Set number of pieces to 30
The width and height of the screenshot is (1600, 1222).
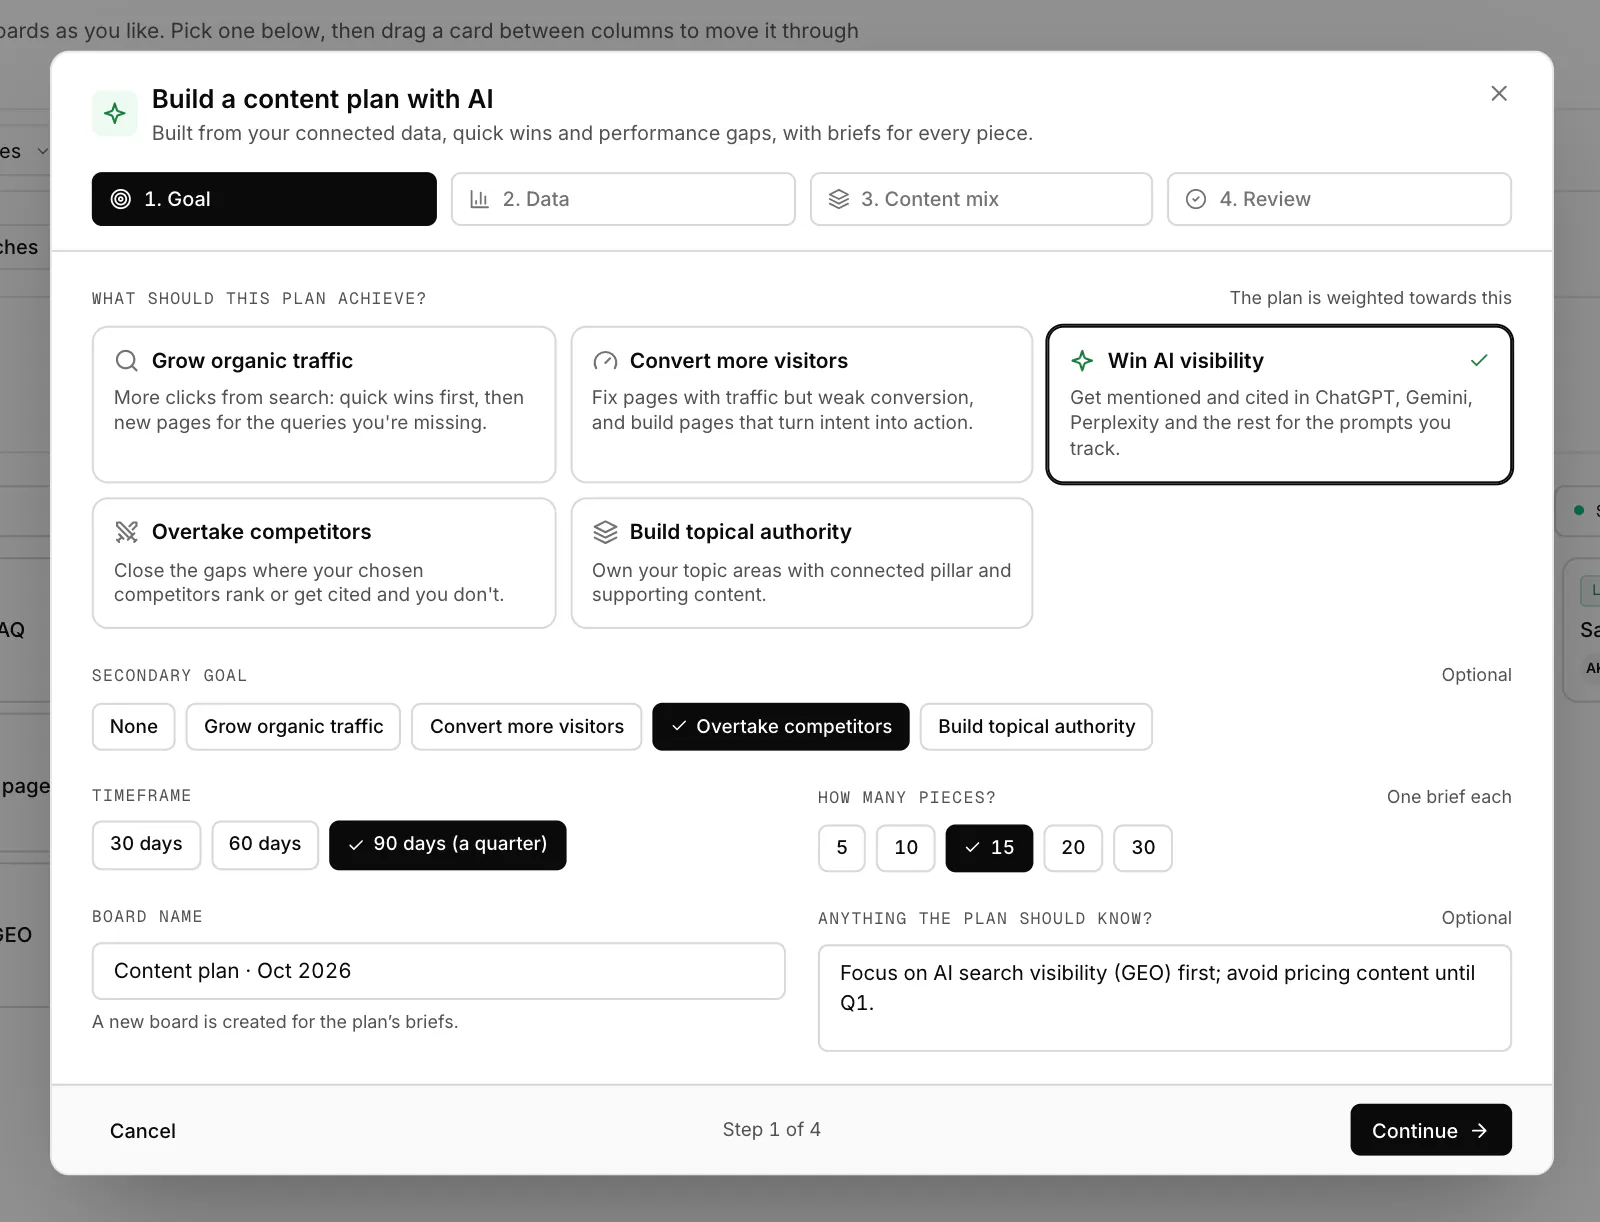1143,848
